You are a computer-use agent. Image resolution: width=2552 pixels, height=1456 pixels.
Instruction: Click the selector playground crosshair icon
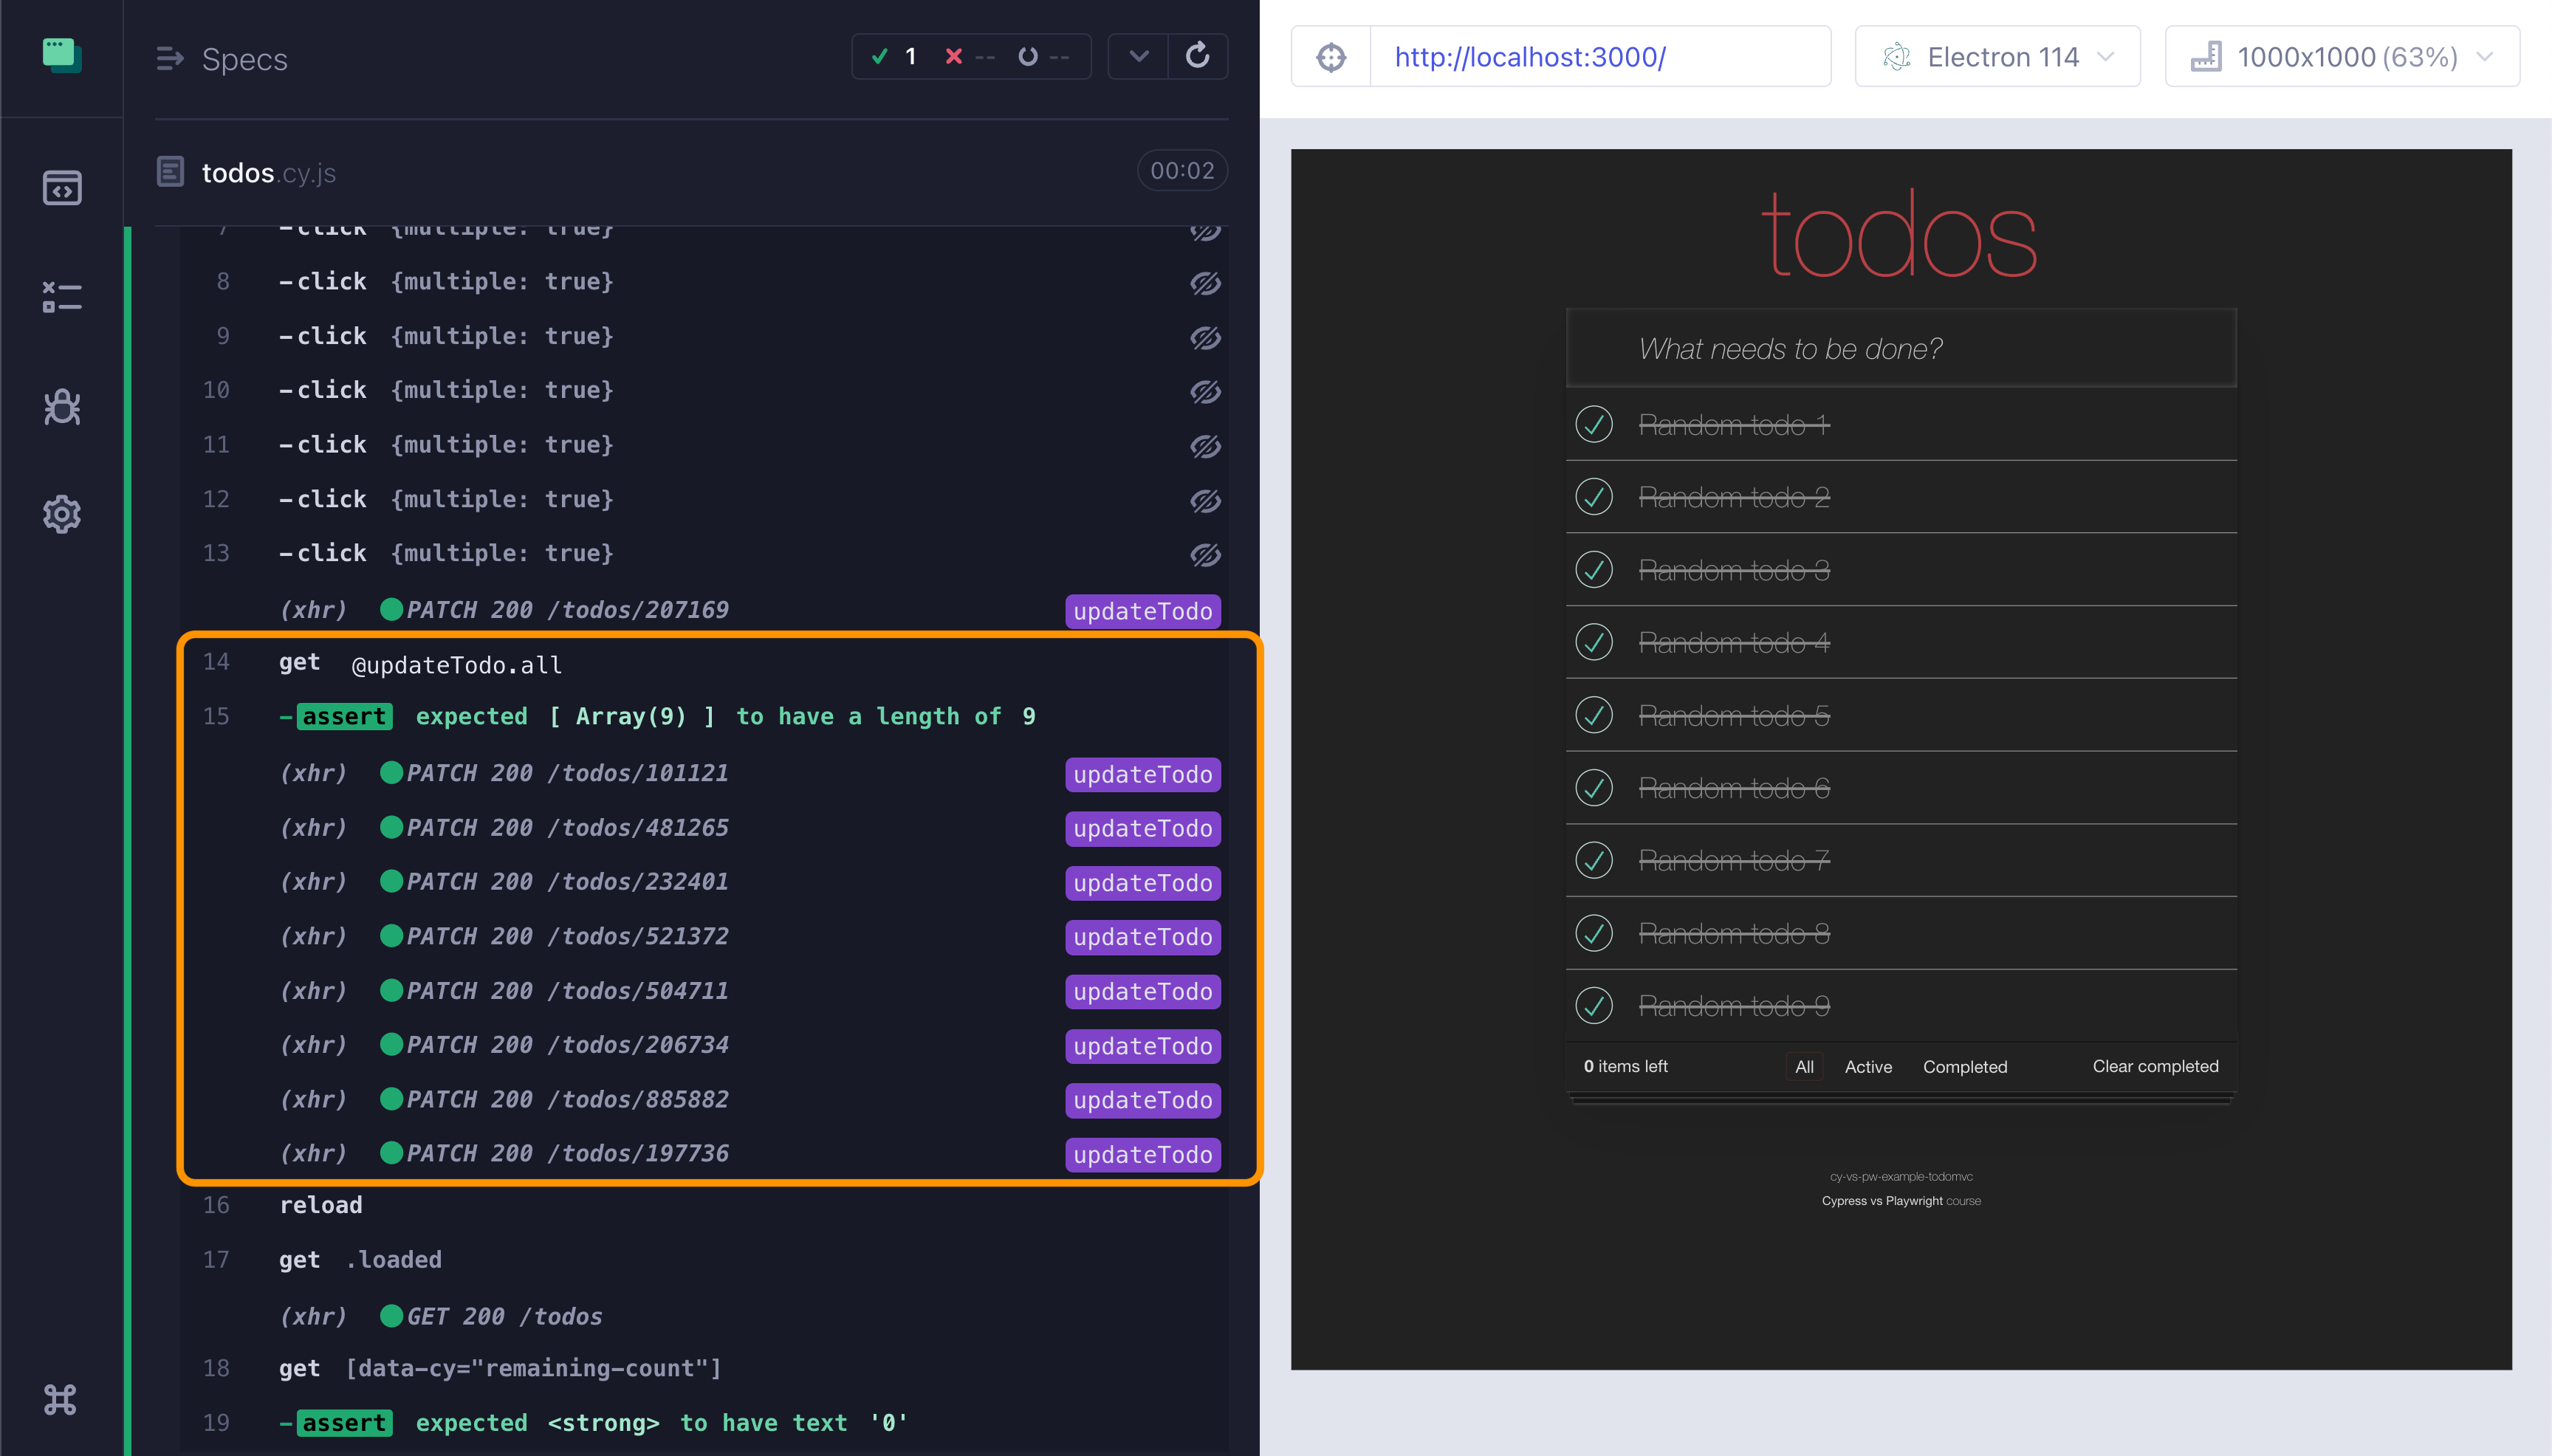pos(1331,57)
